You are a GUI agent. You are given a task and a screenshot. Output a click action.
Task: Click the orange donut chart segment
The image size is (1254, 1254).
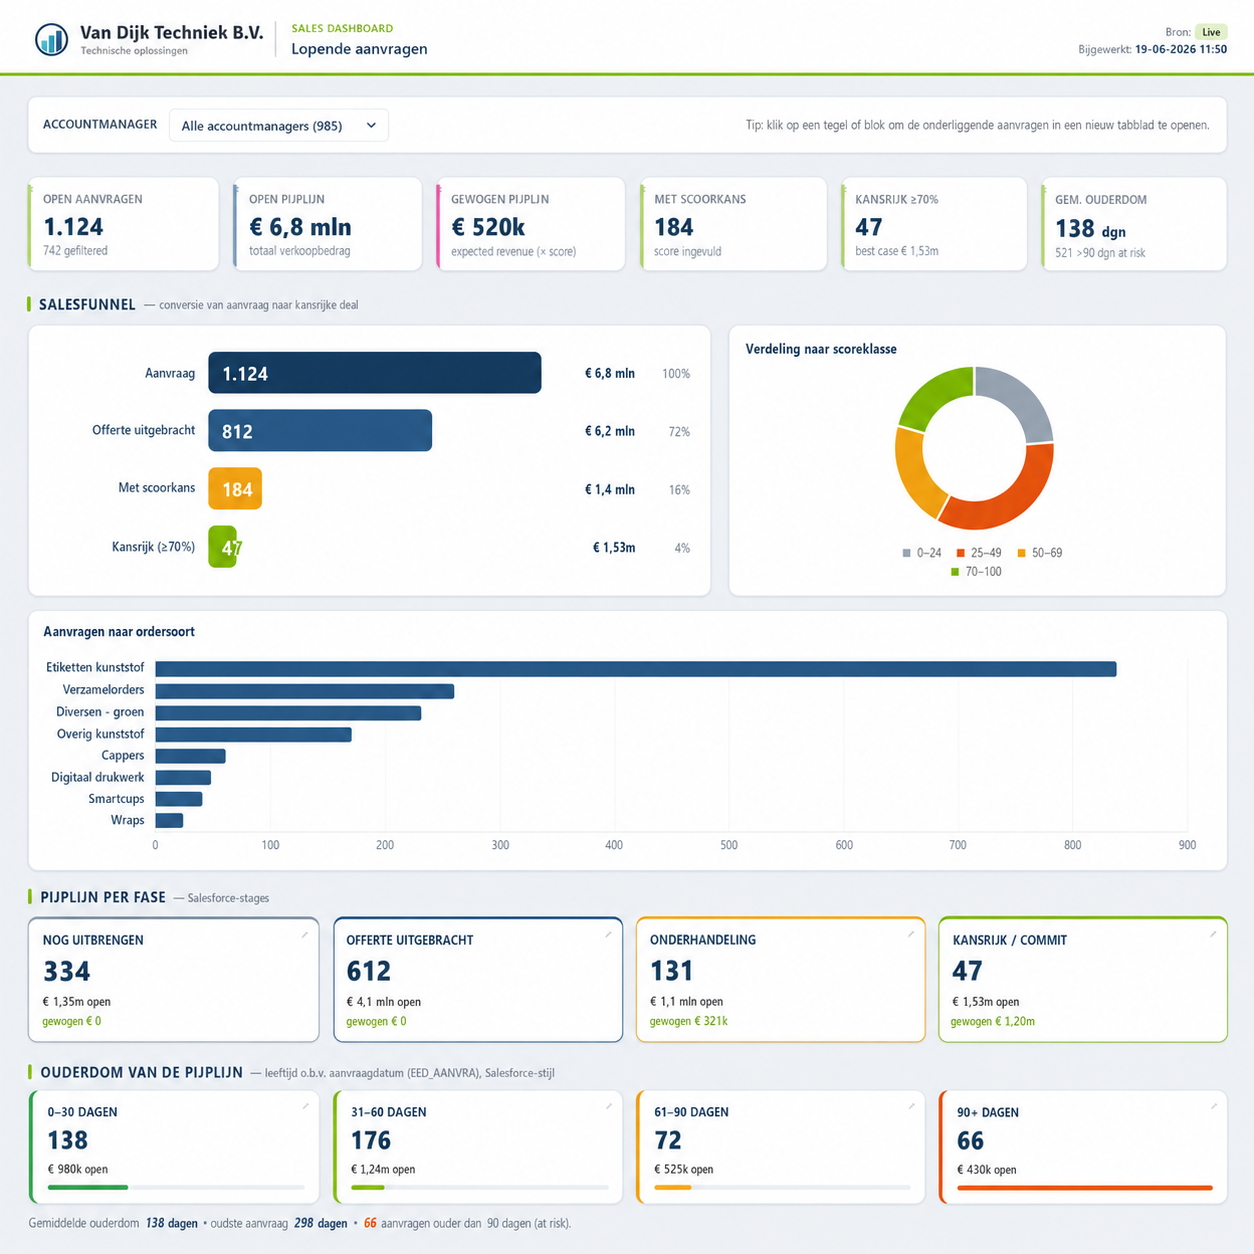click(915, 473)
